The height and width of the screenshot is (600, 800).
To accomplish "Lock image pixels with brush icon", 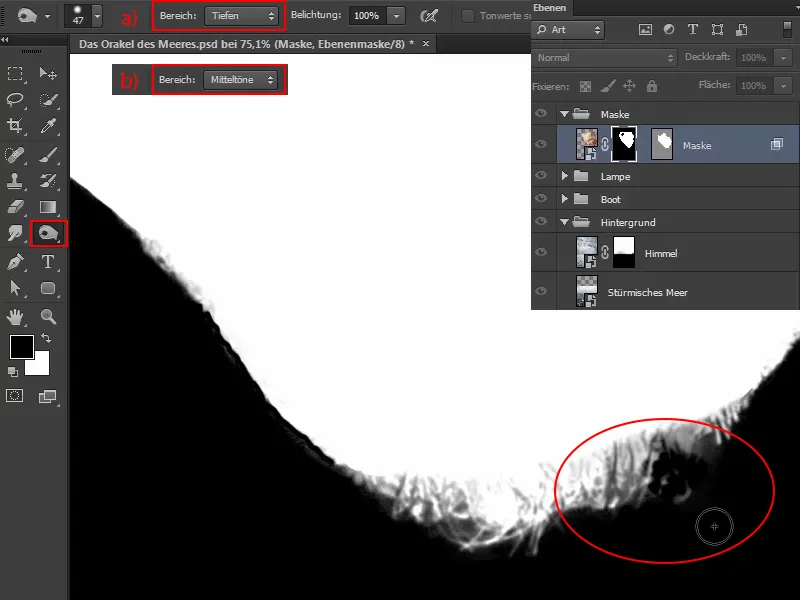I will (608, 86).
